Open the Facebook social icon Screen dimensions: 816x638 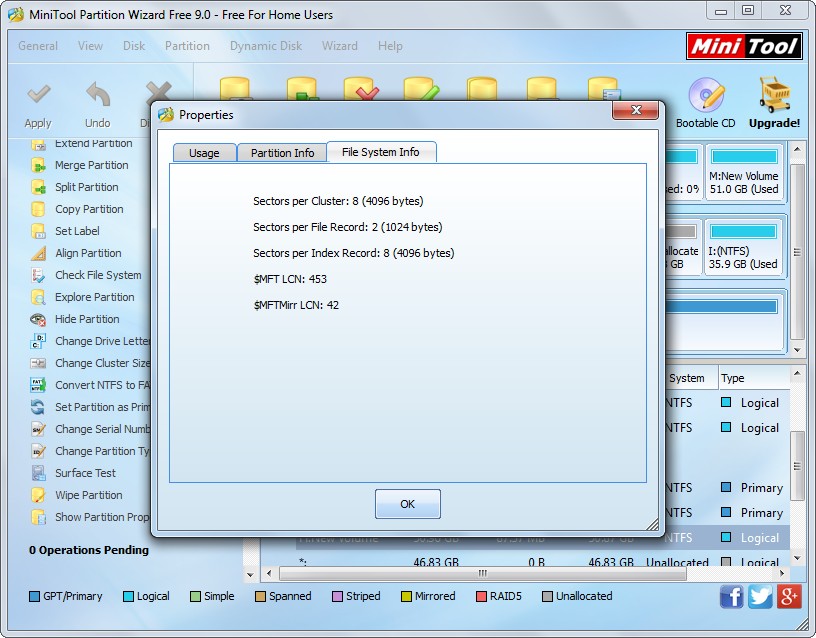(732, 596)
